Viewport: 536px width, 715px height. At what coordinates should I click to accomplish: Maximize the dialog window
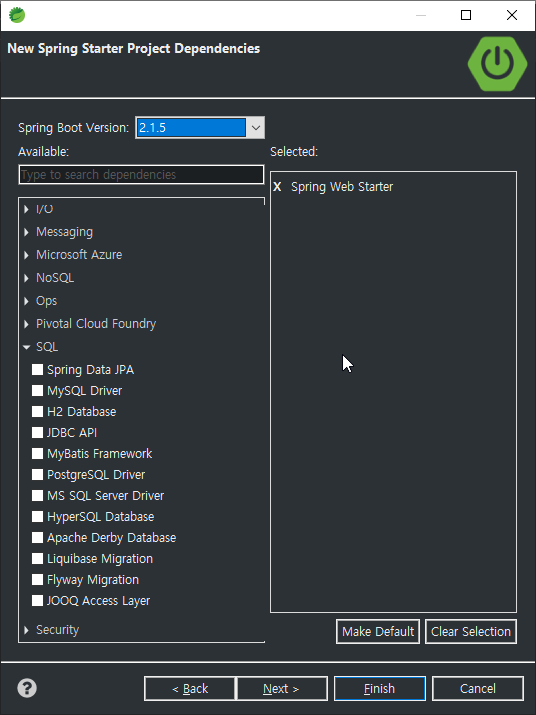pyautogui.click(x=466, y=15)
